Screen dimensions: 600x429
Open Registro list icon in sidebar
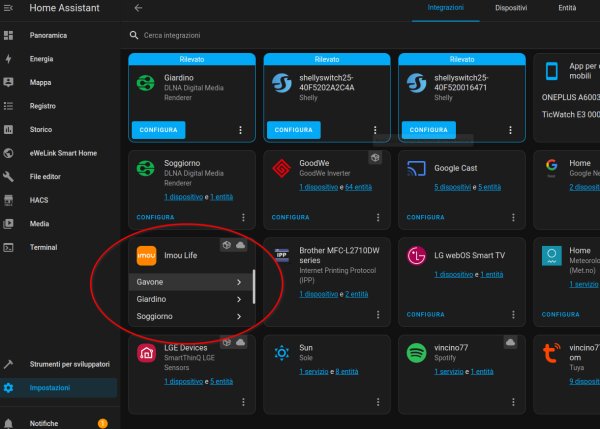pyautogui.click(x=8, y=106)
